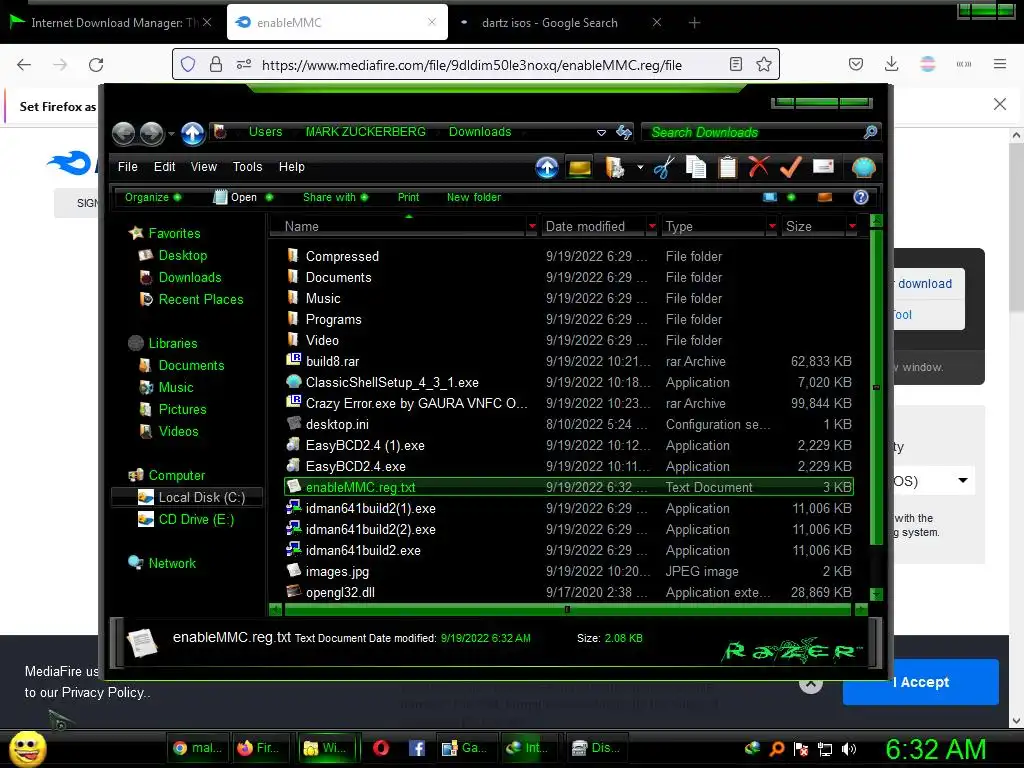1024x768 pixels.
Task: Open the address bar history dropdown arrow
Action: tap(601, 133)
